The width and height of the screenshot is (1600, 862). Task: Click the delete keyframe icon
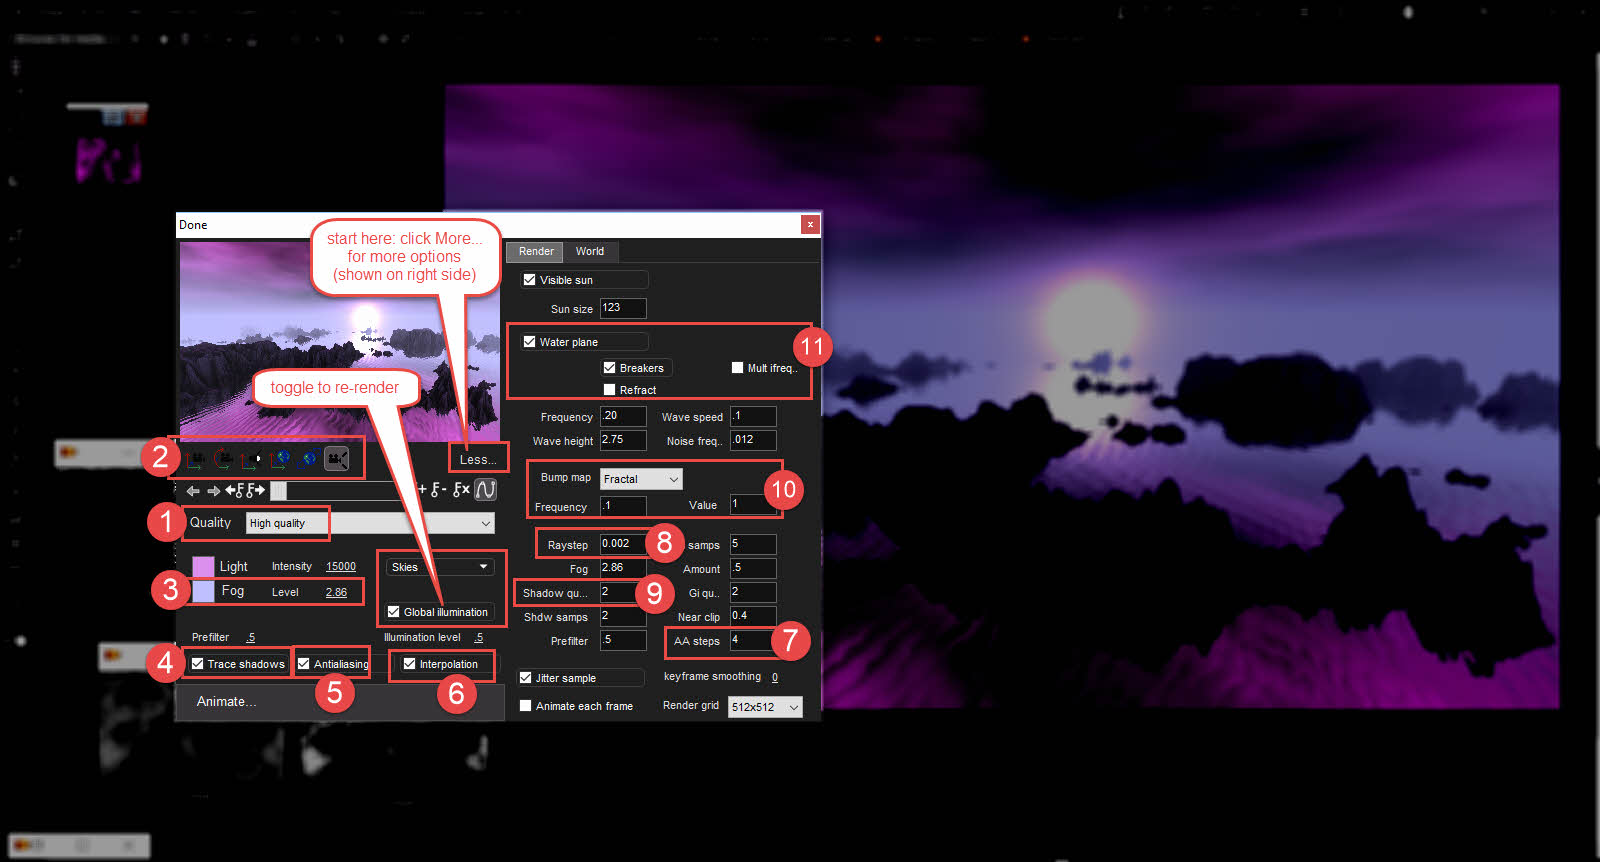460,490
